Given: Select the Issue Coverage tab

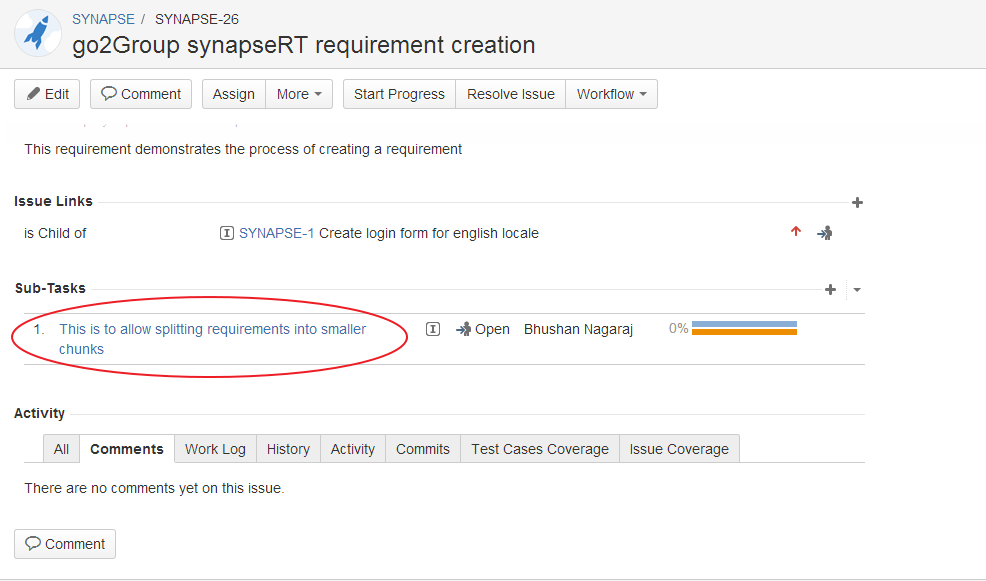Looking at the screenshot, I should pos(679,449).
